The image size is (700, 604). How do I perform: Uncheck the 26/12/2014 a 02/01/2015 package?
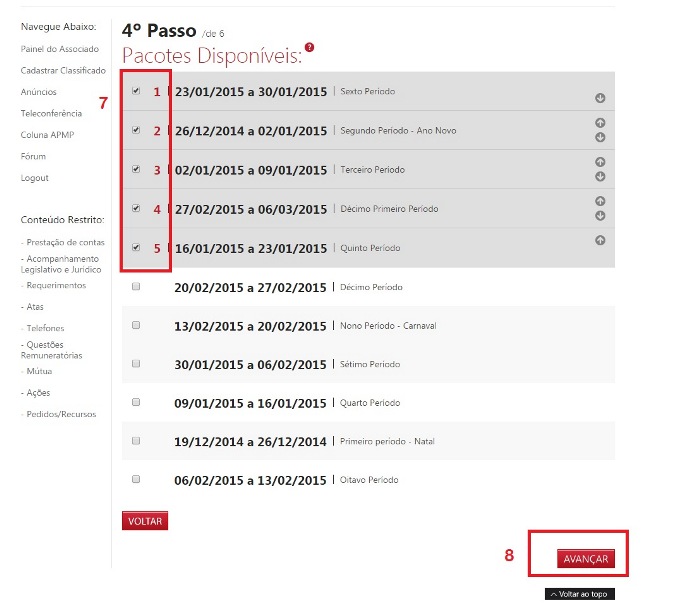[136, 130]
